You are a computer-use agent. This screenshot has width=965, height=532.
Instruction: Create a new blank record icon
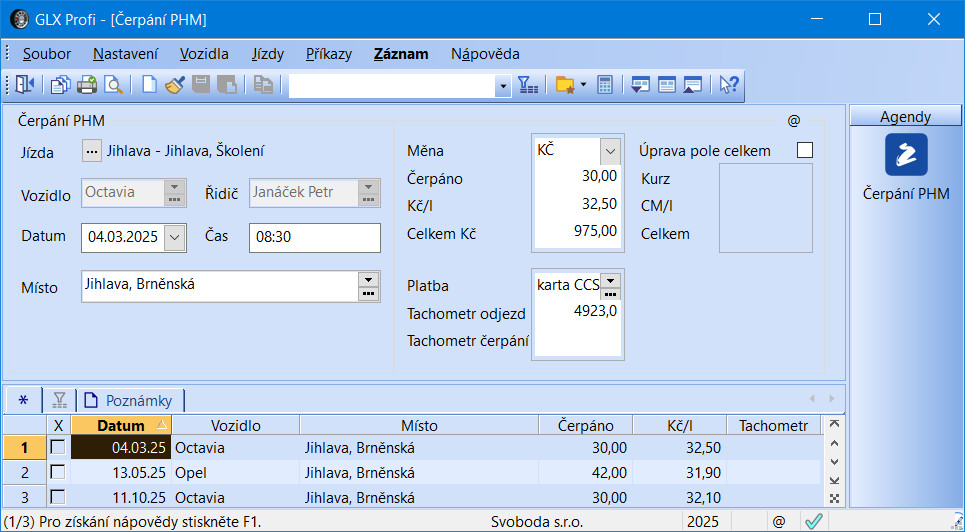(149, 85)
